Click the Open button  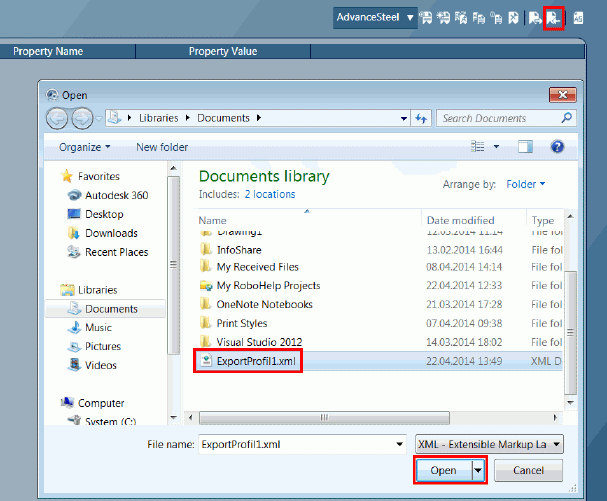point(444,470)
